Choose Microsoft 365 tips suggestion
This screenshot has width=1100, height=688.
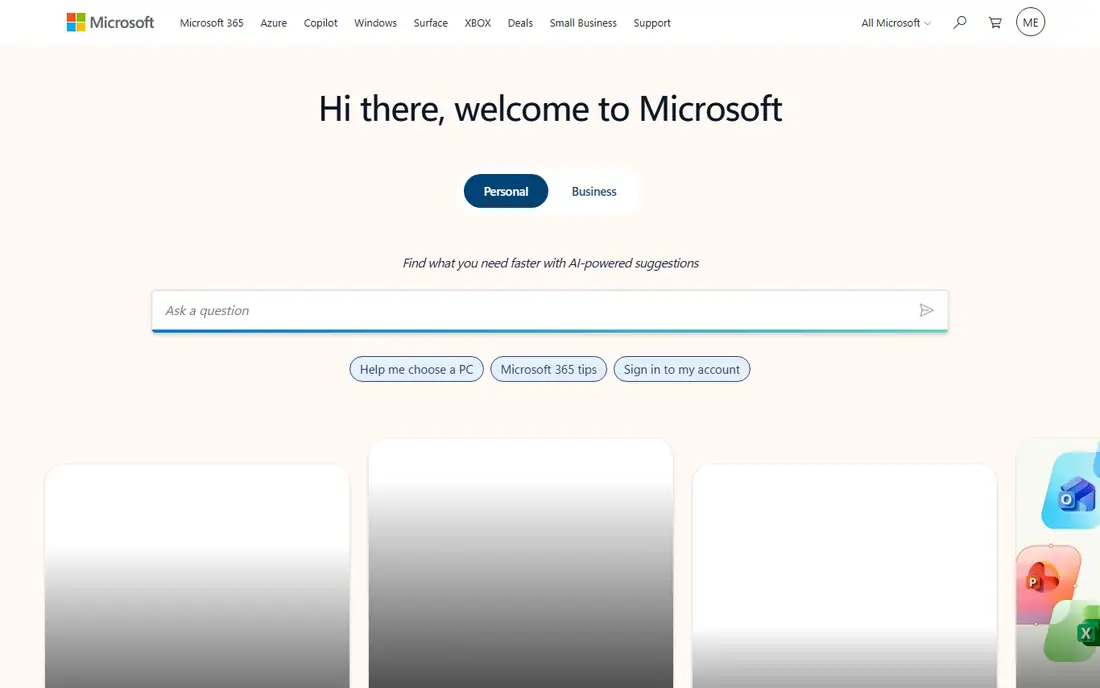point(549,369)
